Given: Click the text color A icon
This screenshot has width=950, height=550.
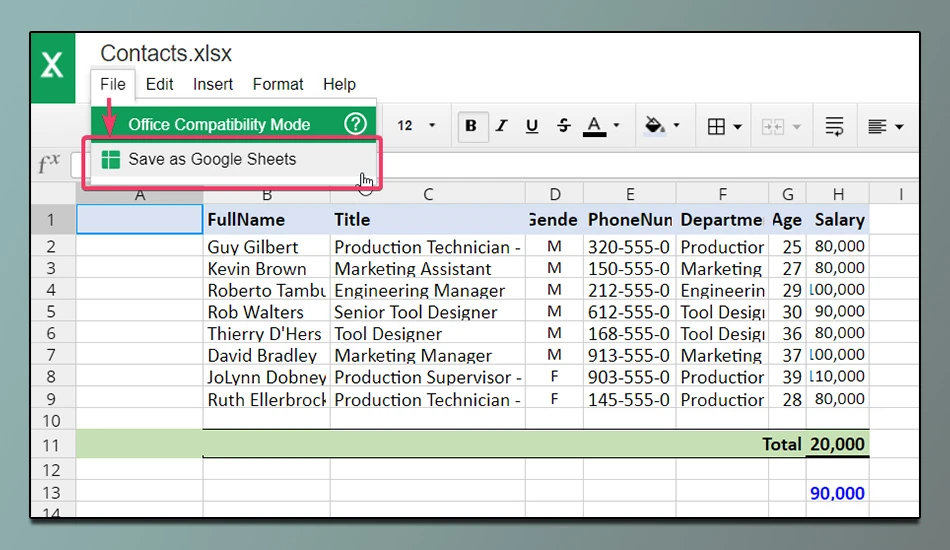Looking at the screenshot, I should (594, 126).
